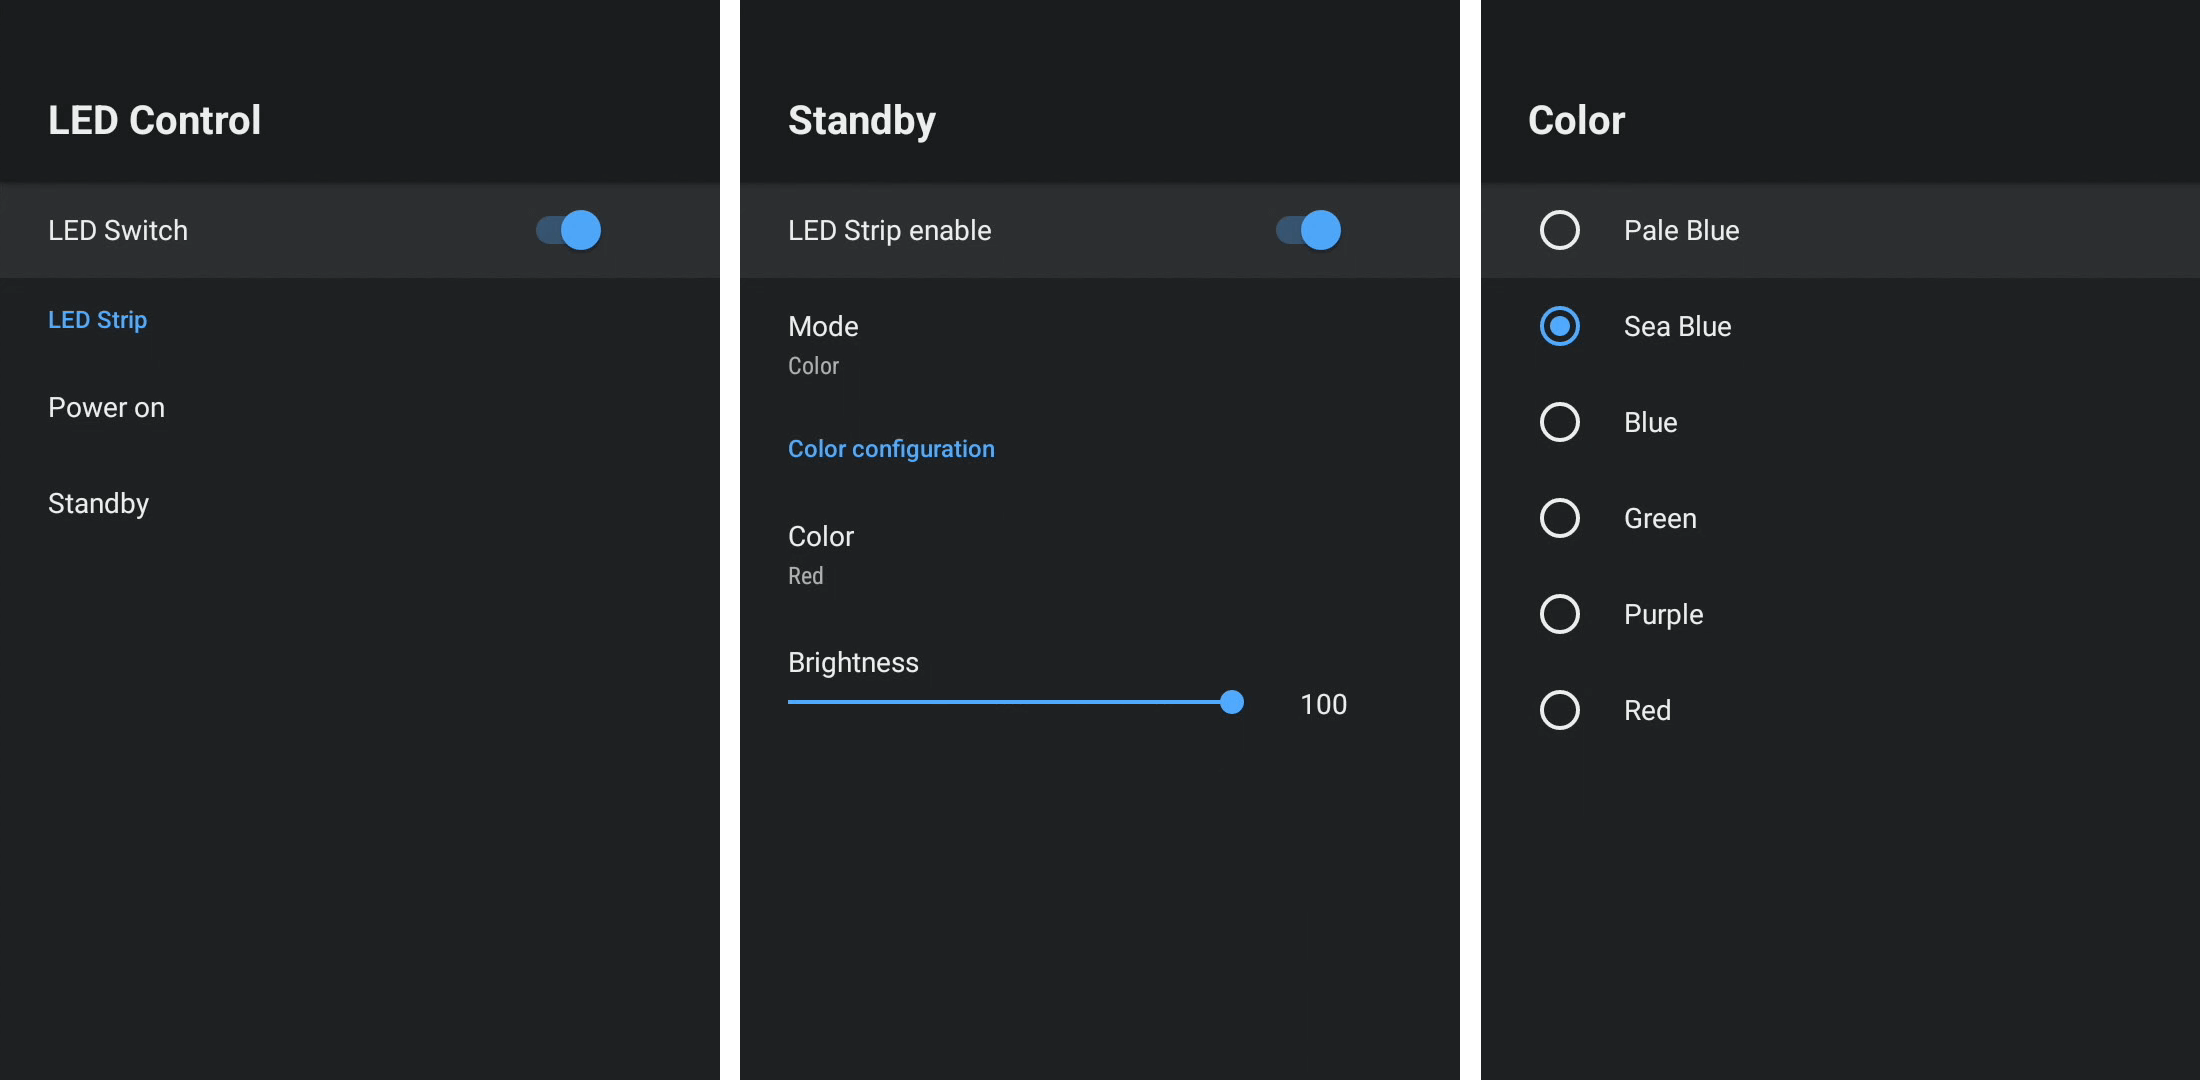Image resolution: width=2200 pixels, height=1080 pixels.
Task: Pick the Blue radio option
Action: pos(1559,422)
